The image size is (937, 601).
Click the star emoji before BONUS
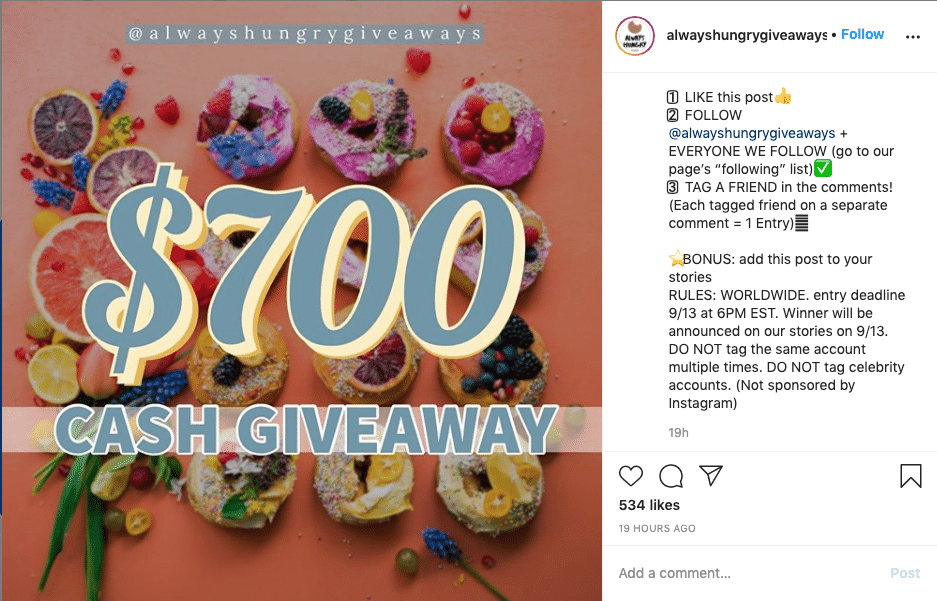click(676, 259)
